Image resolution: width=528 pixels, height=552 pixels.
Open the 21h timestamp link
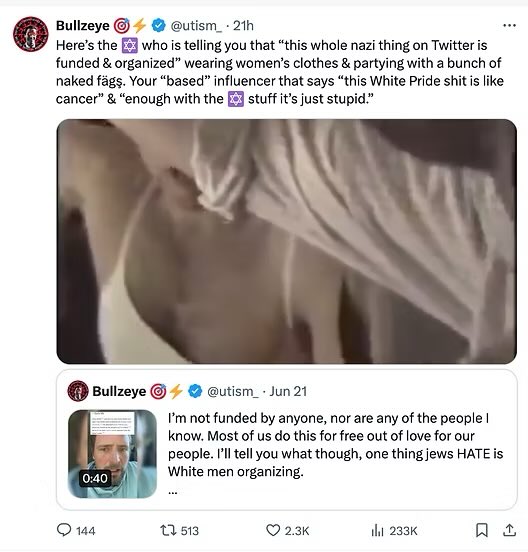[x=243, y=25]
